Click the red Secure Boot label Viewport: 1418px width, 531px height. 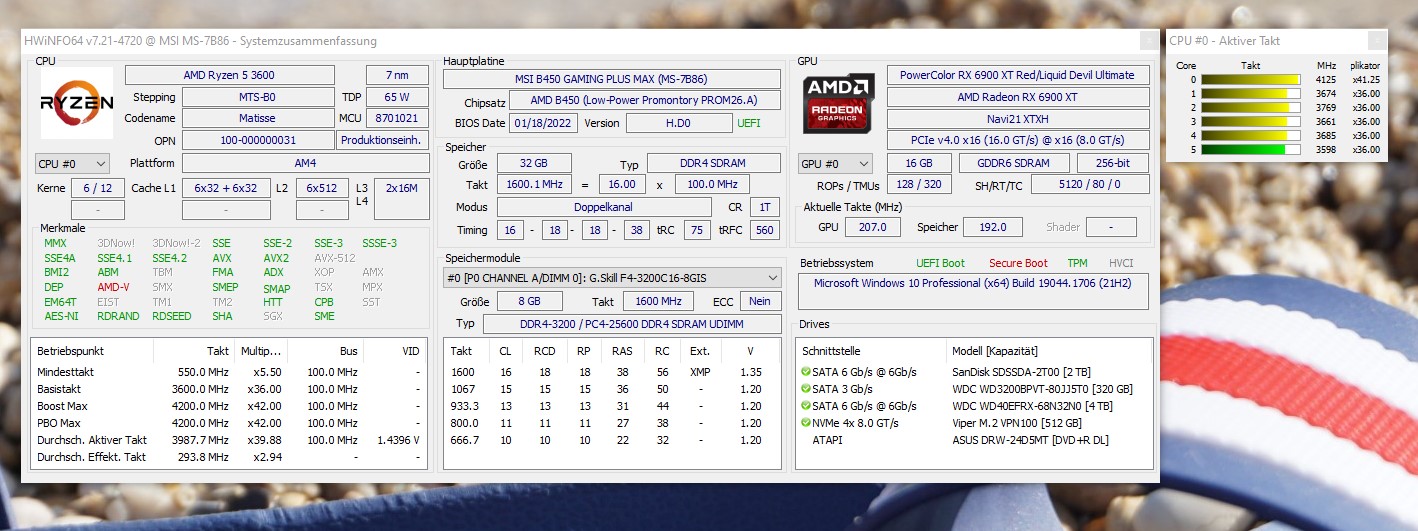click(x=1018, y=263)
